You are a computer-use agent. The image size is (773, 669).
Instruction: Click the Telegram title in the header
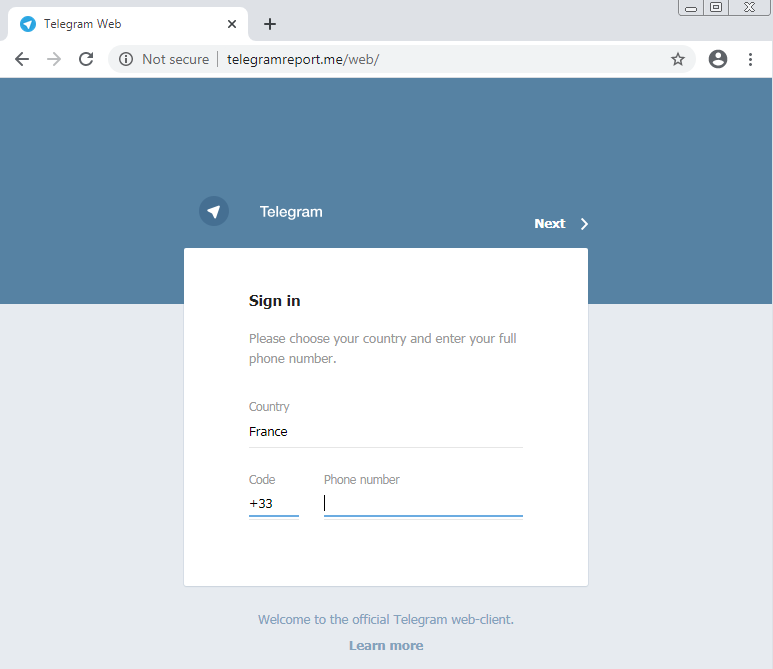point(291,212)
